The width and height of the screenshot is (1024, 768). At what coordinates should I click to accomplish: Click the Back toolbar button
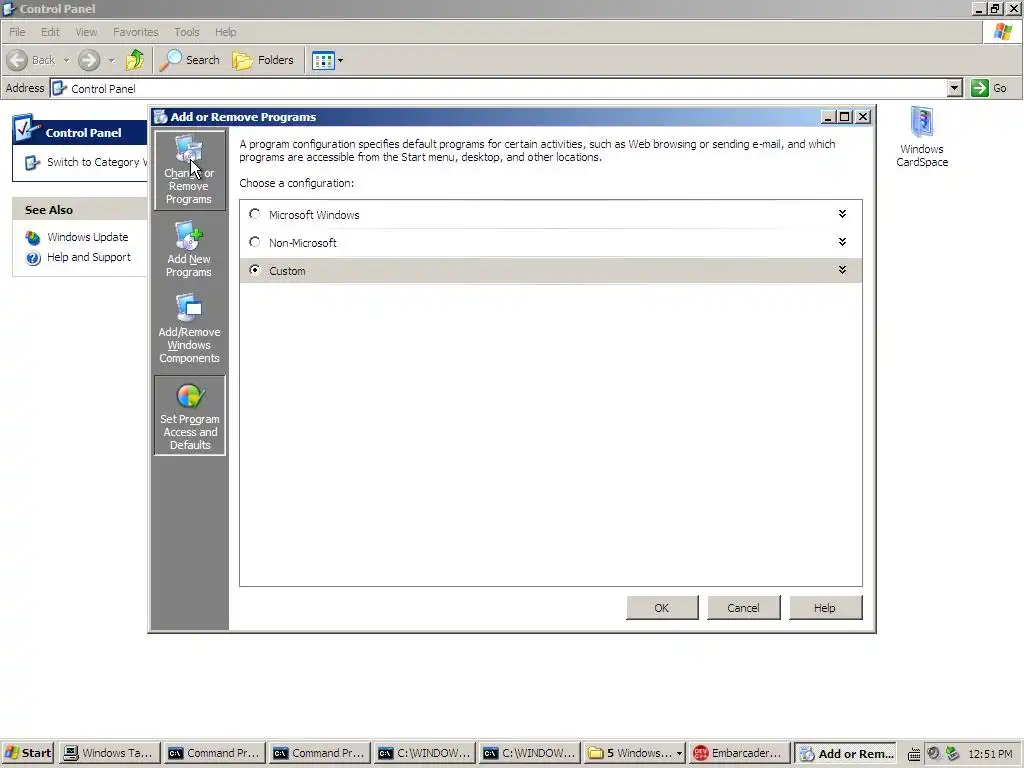[x=32, y=60]
